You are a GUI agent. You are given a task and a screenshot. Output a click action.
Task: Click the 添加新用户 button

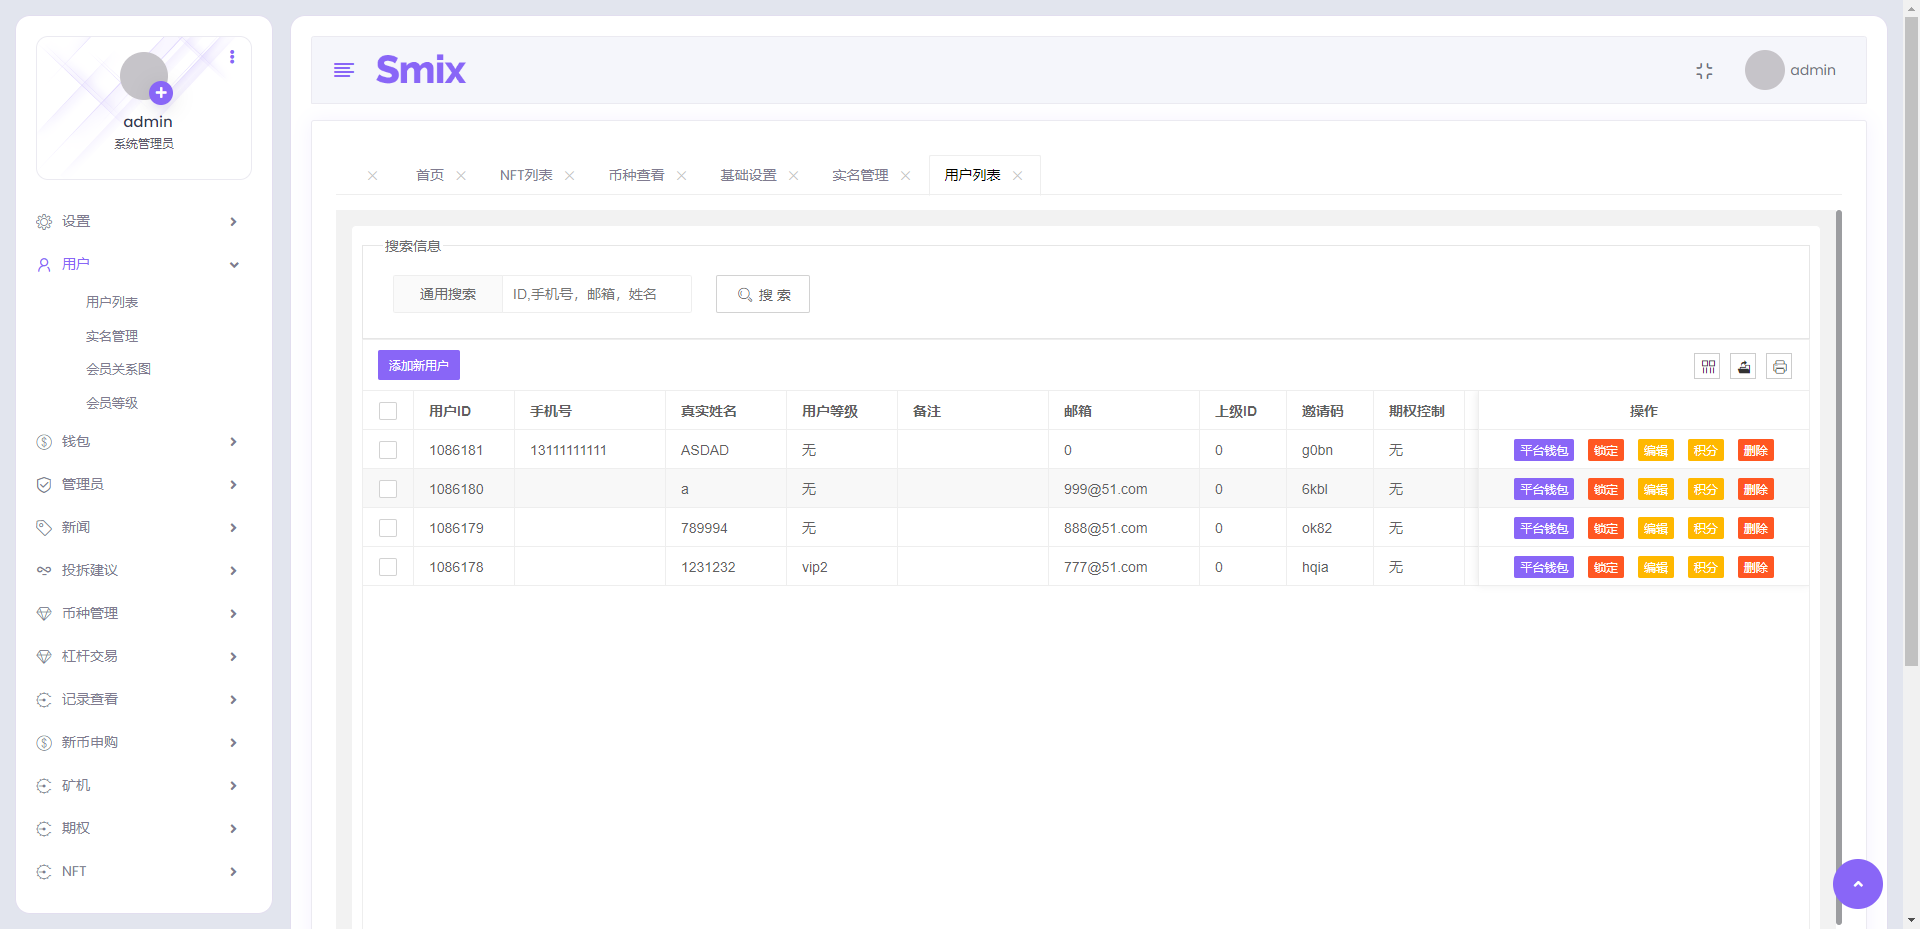(x=418, y=365)
